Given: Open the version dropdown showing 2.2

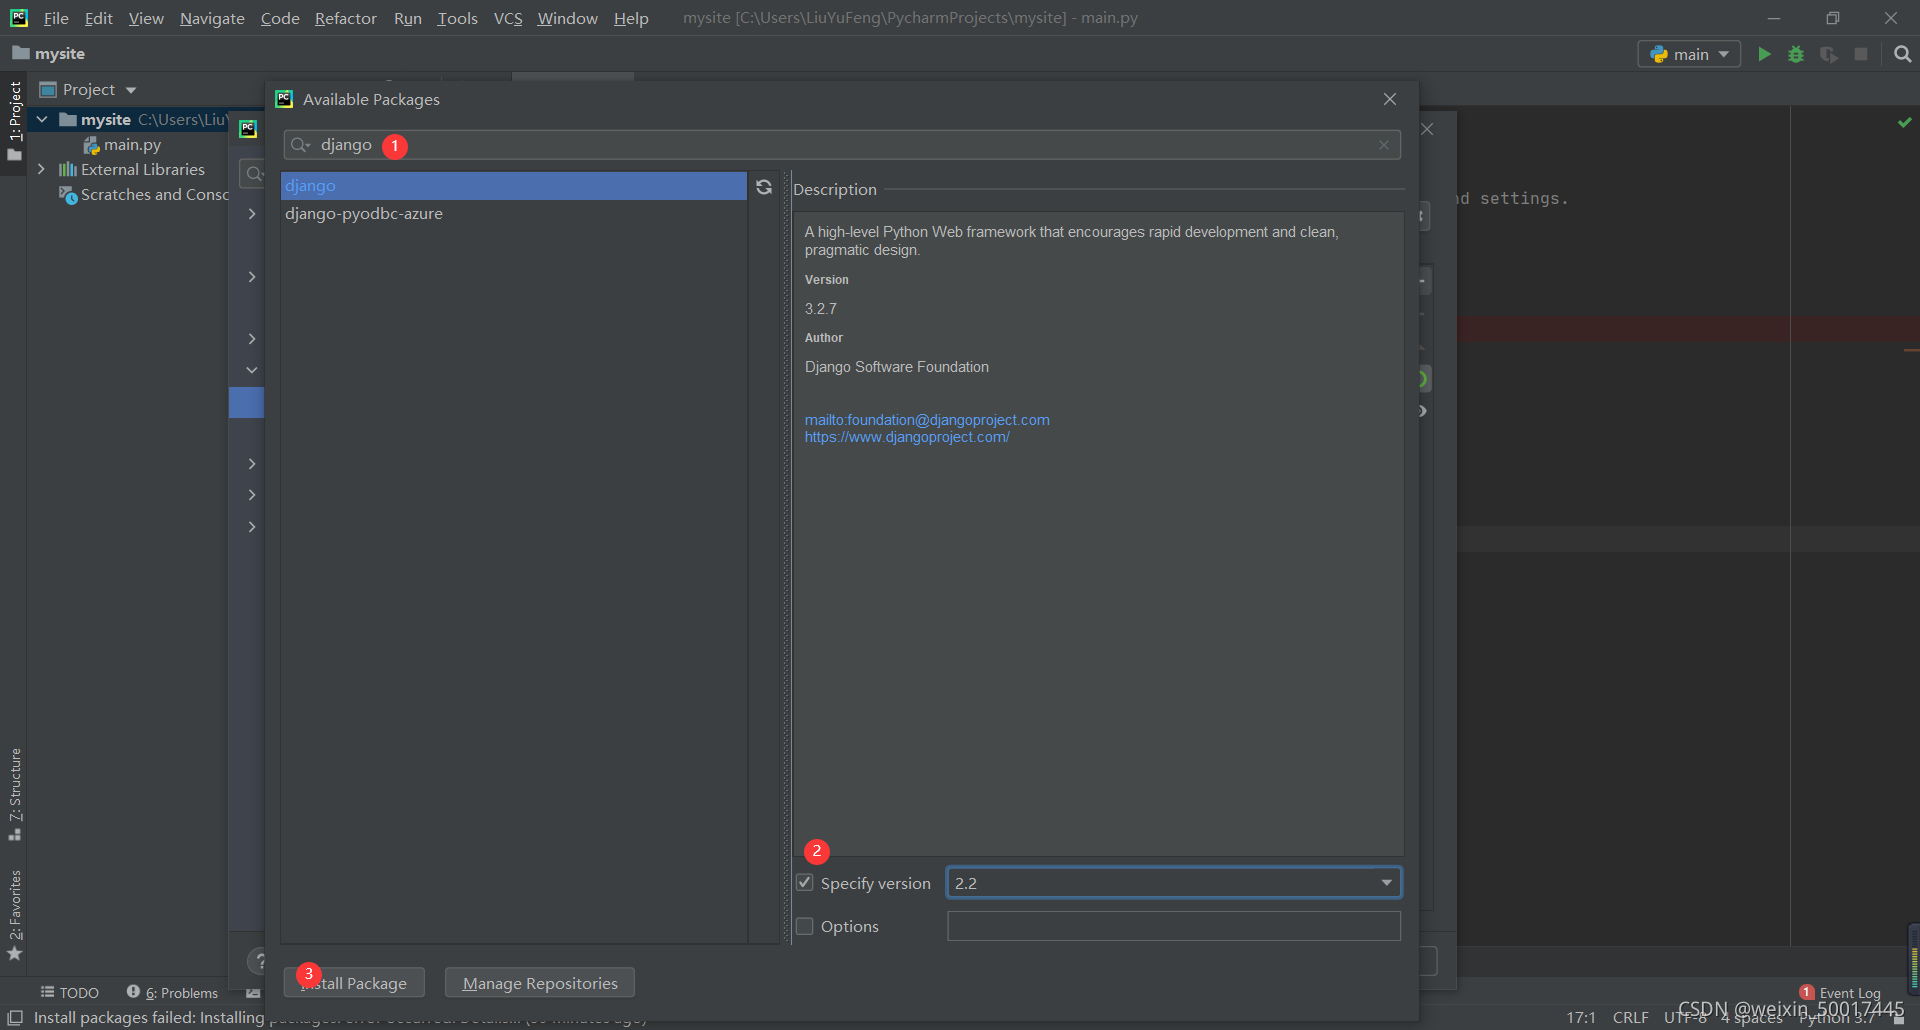Looking at the screenshot, I should click(1174, 883).
